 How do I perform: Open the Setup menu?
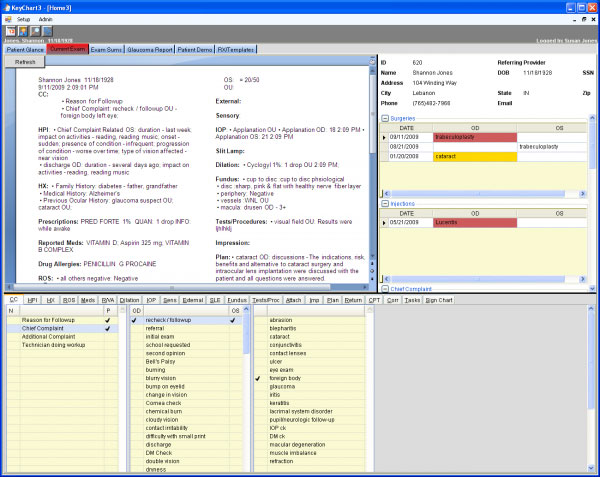pos(23,19)
